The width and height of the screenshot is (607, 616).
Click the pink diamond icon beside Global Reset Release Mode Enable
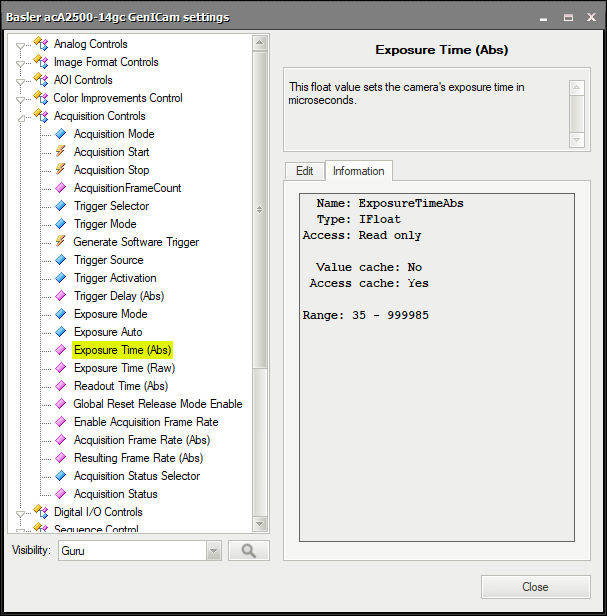click(61, 404)
